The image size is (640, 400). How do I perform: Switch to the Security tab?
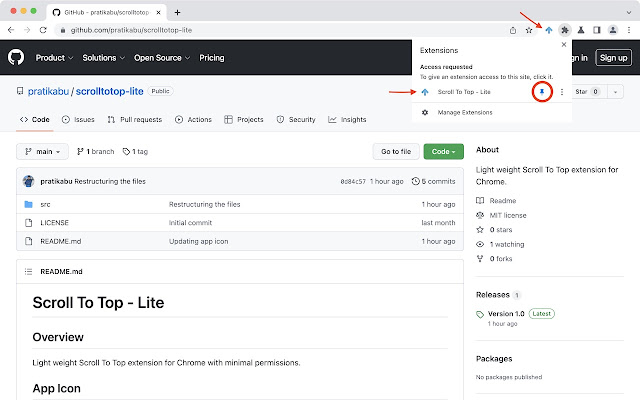(x=296, y=119)
